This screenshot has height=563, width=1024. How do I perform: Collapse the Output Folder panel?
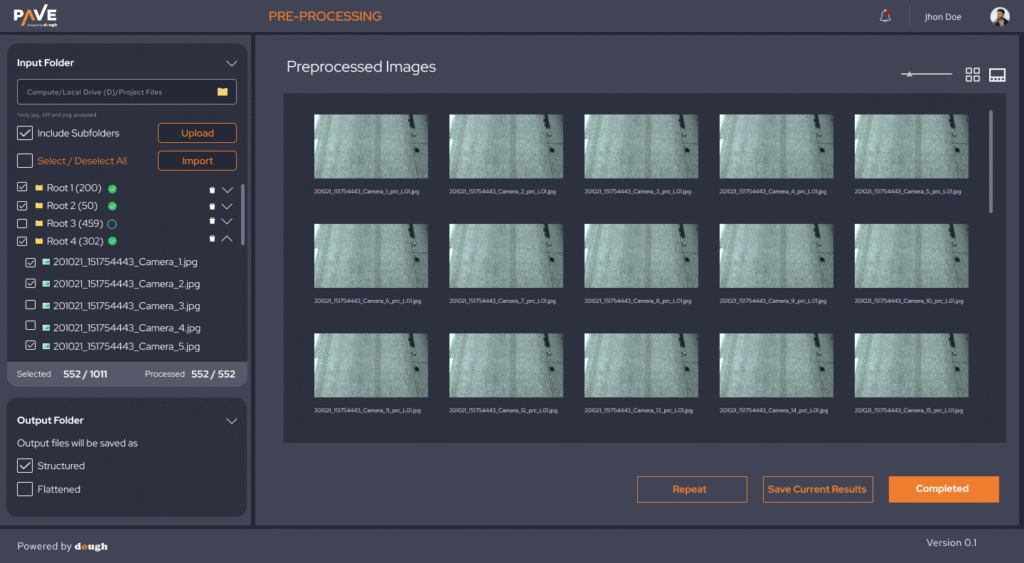[x=231, y=421]
